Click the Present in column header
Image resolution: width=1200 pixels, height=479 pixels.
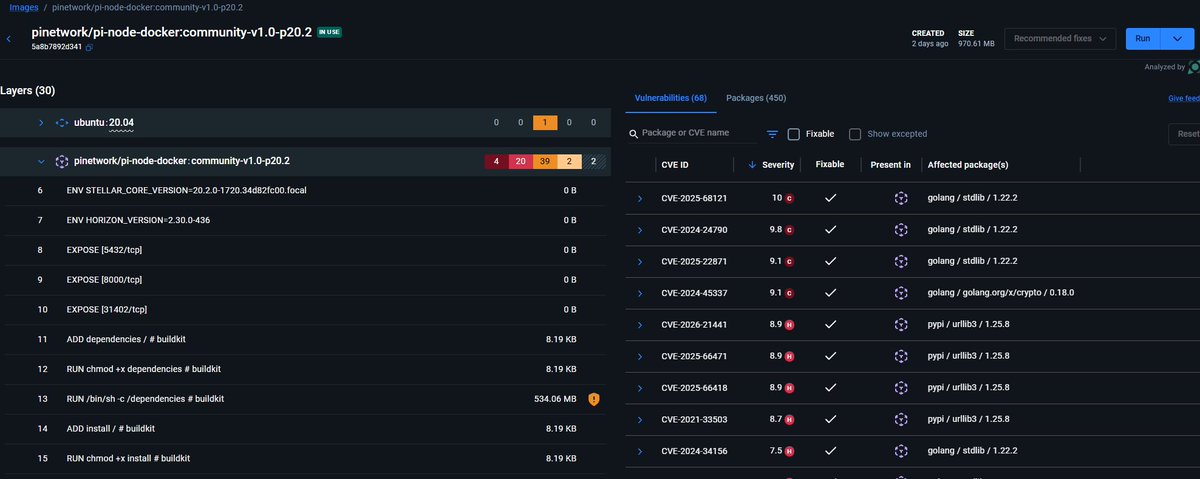(891, 165)
